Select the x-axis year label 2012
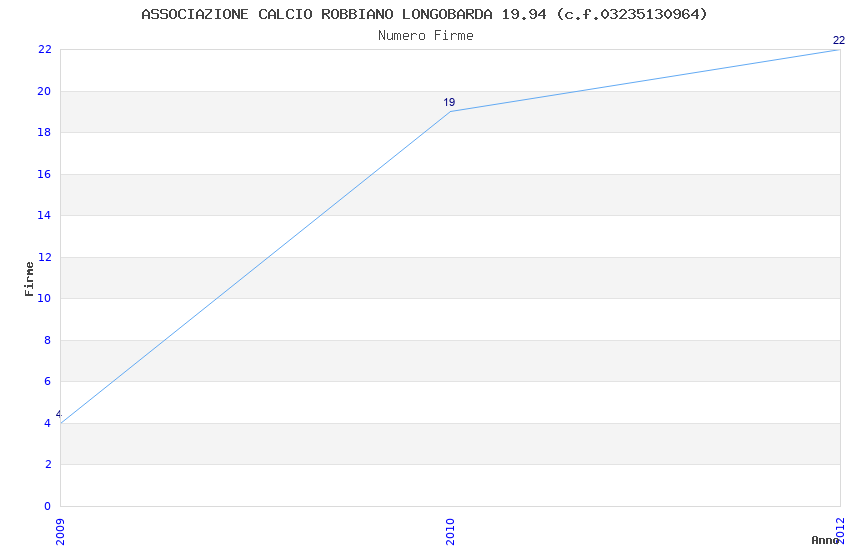The image size is (850, 550). tap(840, 530)
